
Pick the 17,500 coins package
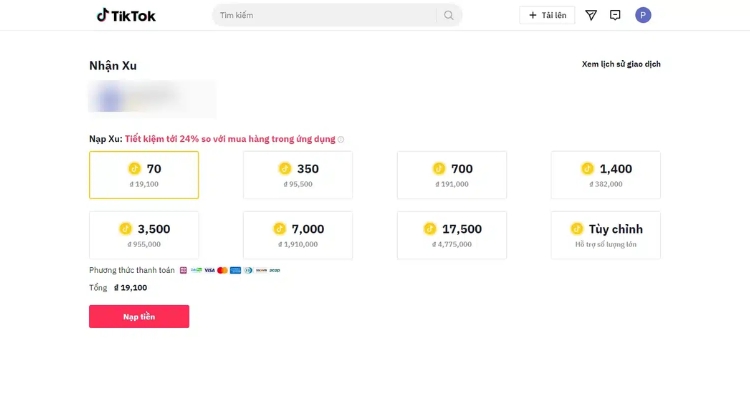click(x=452, y=235)
